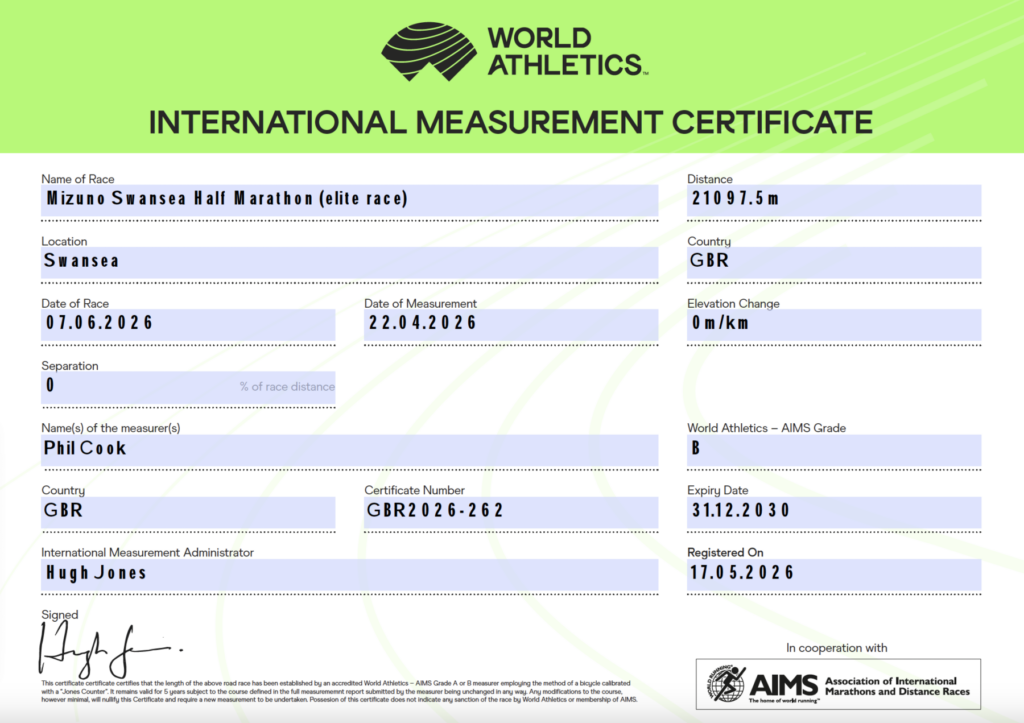Click the 'Elevation Change' label
1024x723 pixels.
coord(733,303)
